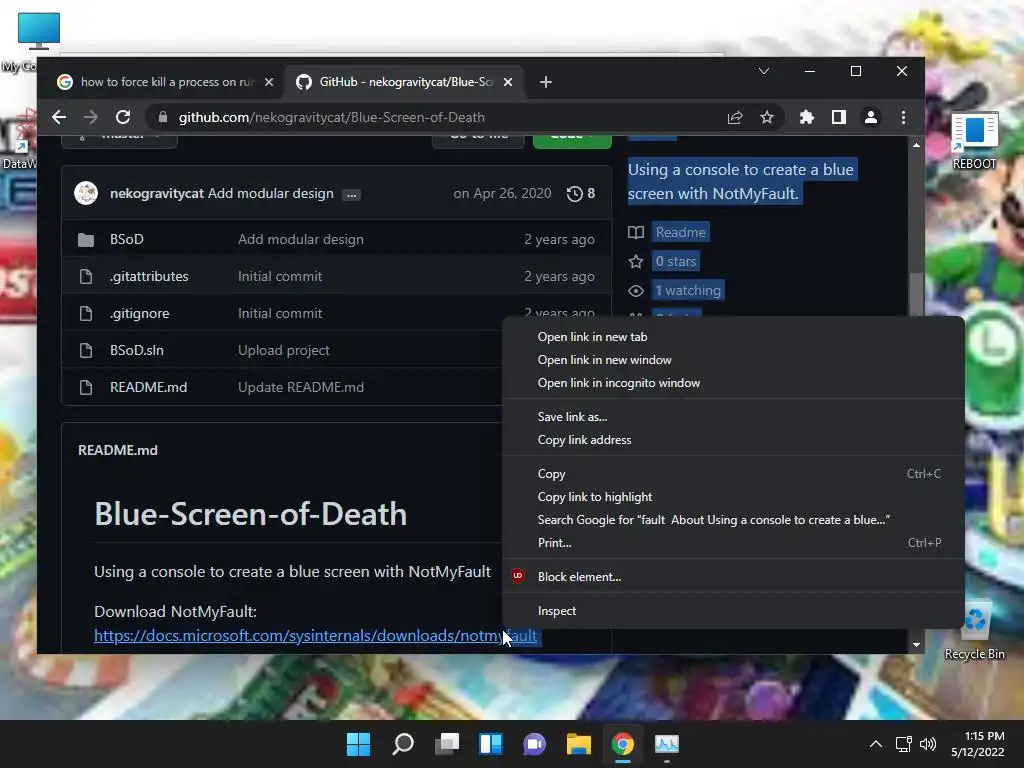This screenshot has width=1024, height=768.
Task: Open the tab search chevron
Action: [763, 71]
